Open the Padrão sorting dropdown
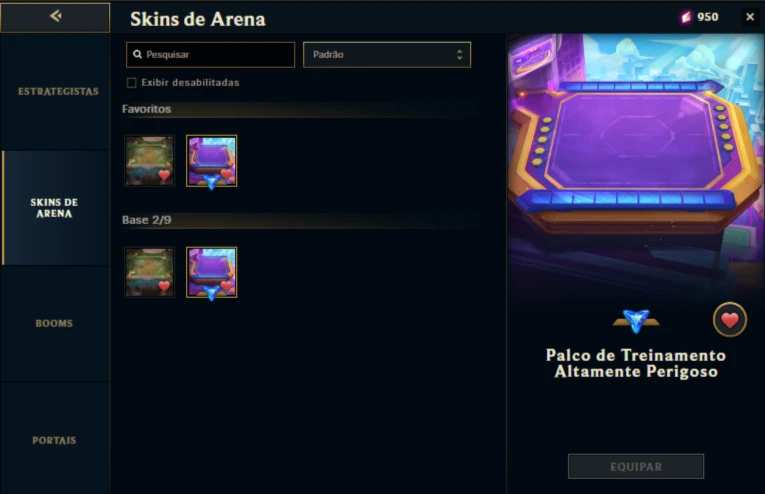765x494 pixels. tap(387, 55)
